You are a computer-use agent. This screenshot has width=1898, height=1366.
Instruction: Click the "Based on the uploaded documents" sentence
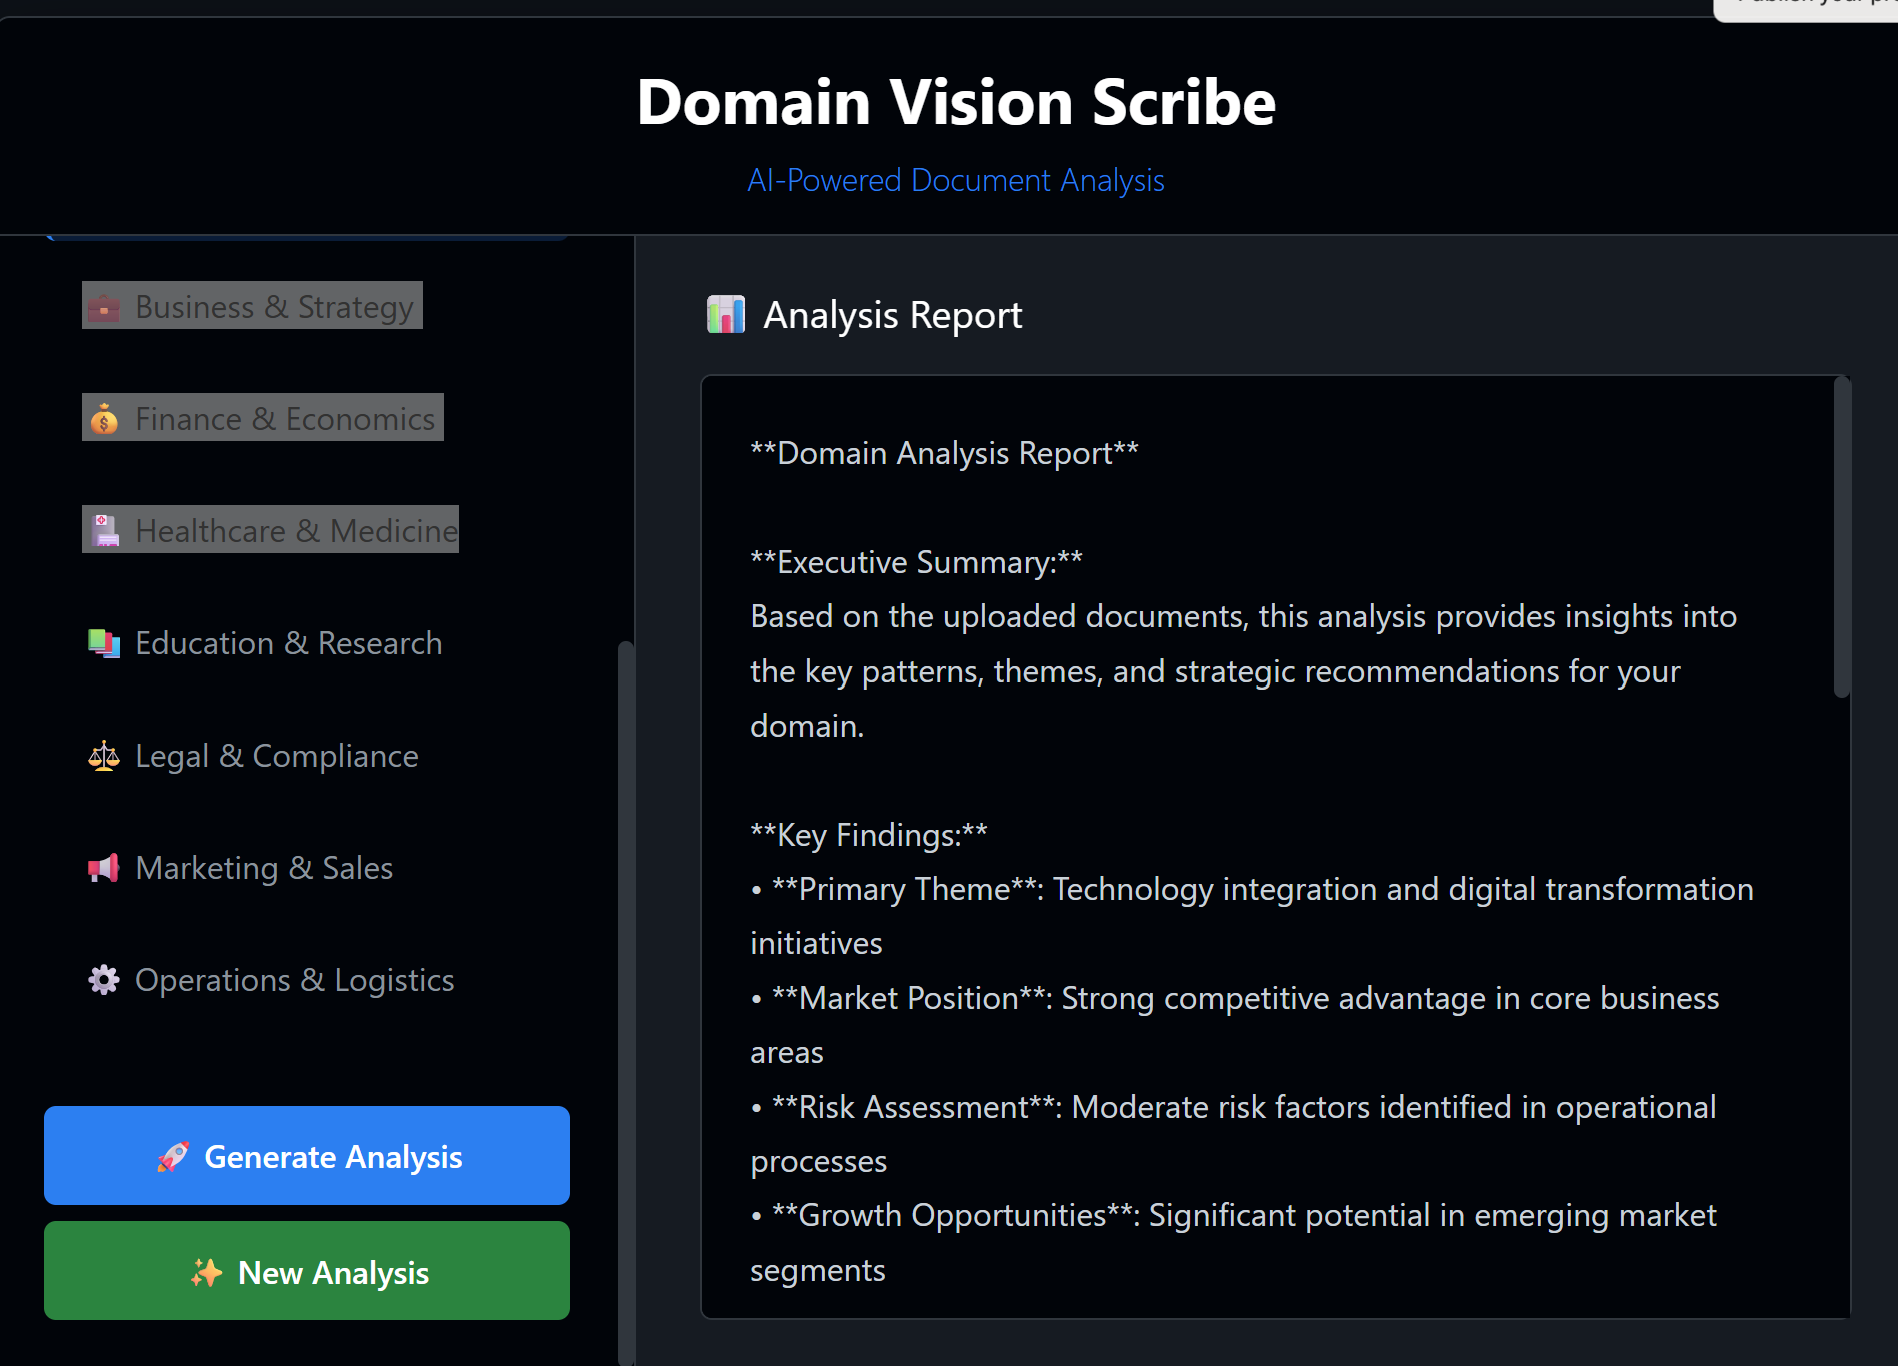pyautogui.click(x=1244, y=671)
